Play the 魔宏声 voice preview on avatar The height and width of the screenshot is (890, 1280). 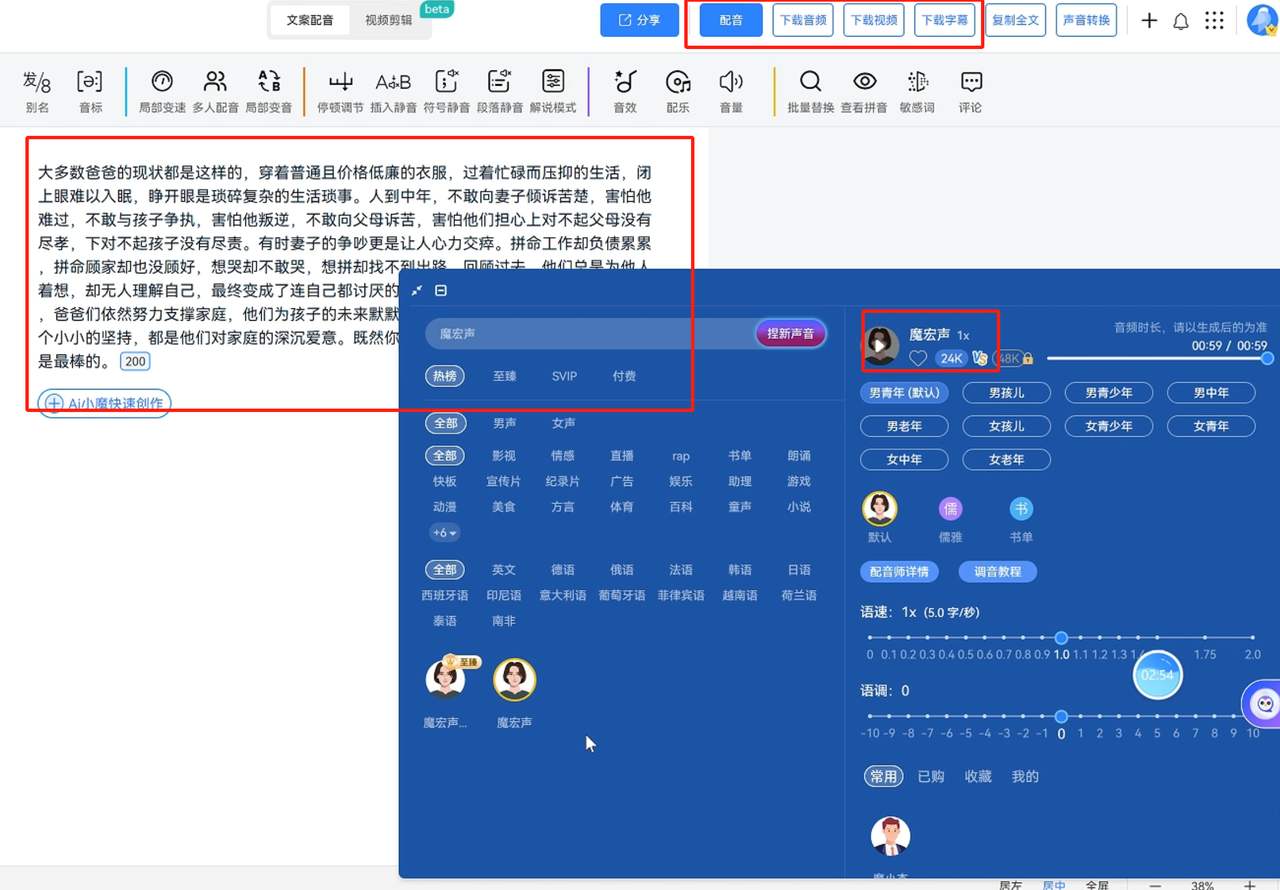[x=880, y=346]
